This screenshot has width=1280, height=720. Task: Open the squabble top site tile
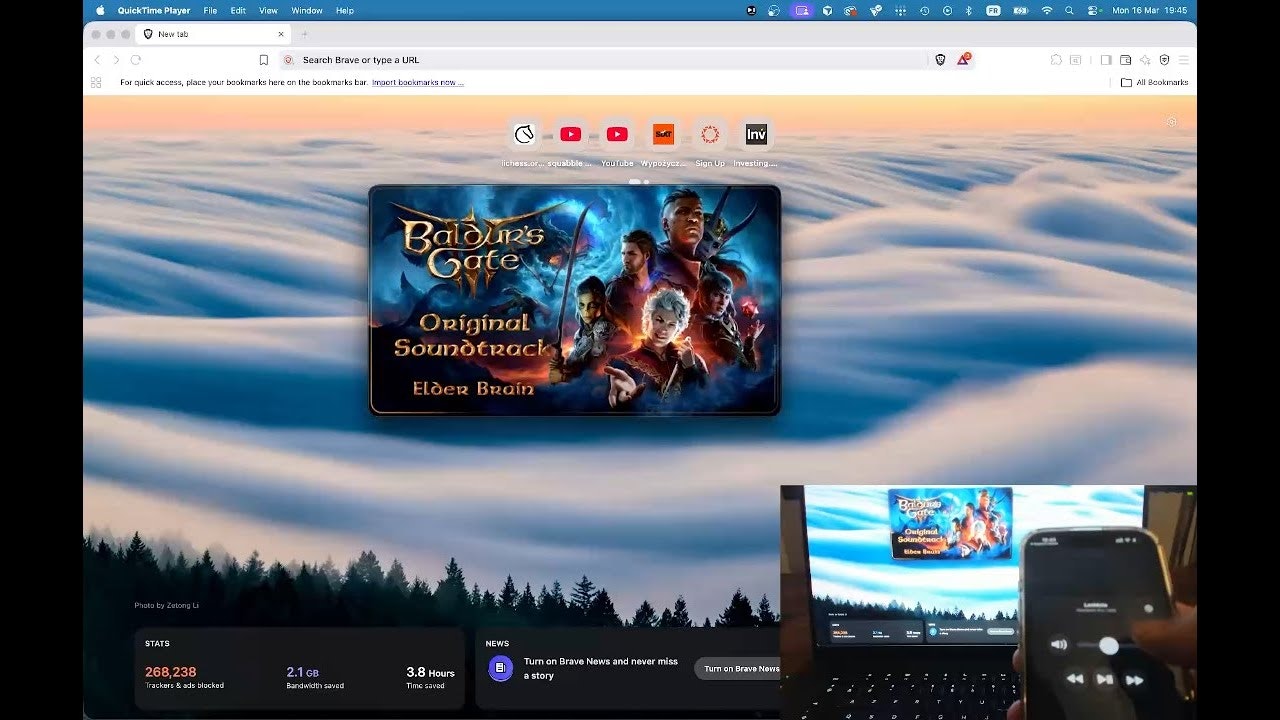[570, 134]
